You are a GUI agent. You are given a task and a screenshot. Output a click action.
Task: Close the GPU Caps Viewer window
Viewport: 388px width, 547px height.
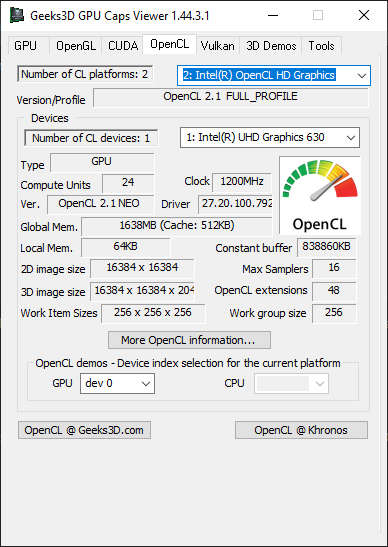pos(364,15)
